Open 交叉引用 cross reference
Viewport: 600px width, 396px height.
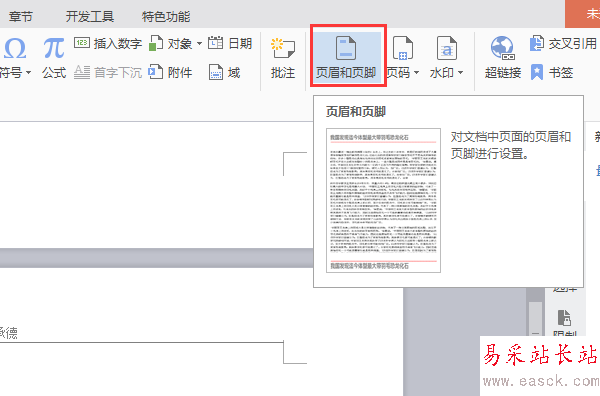563,44
